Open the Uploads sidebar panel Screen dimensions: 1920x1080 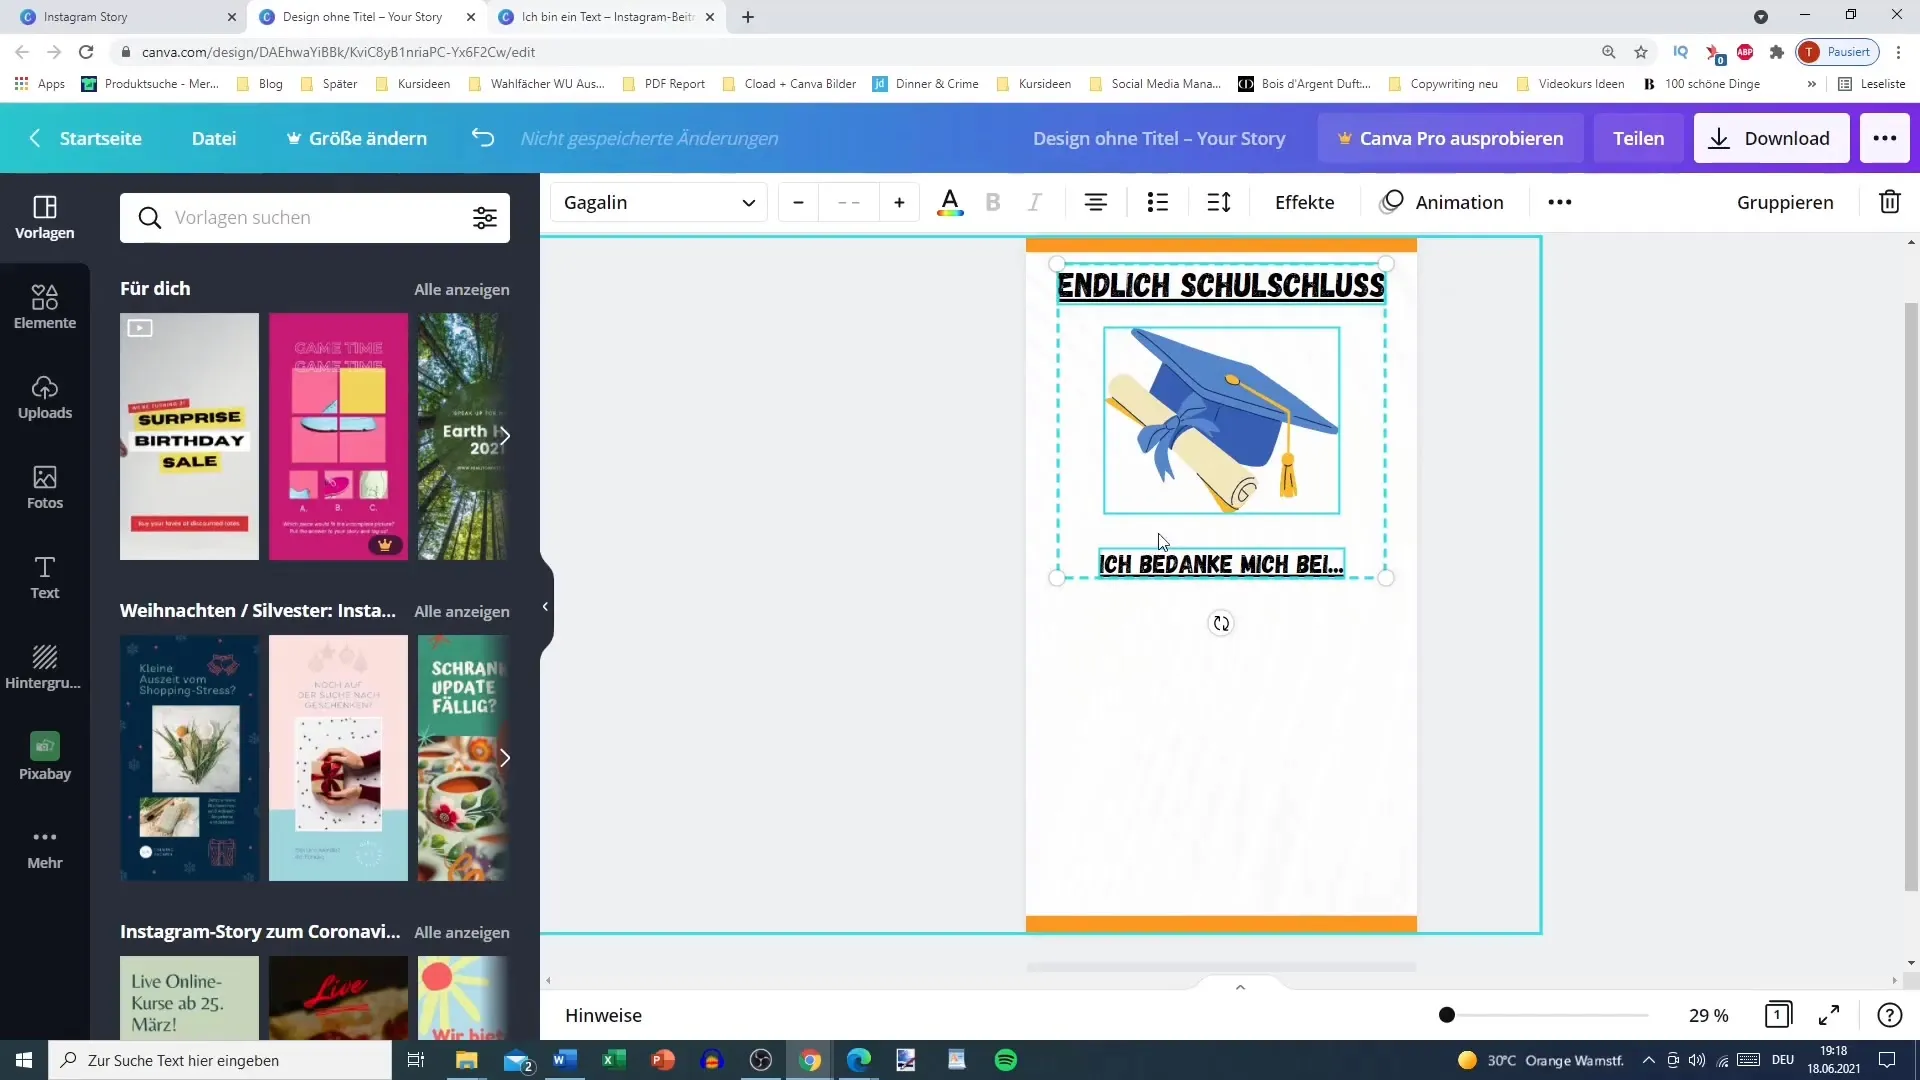(x=45, y=397)
